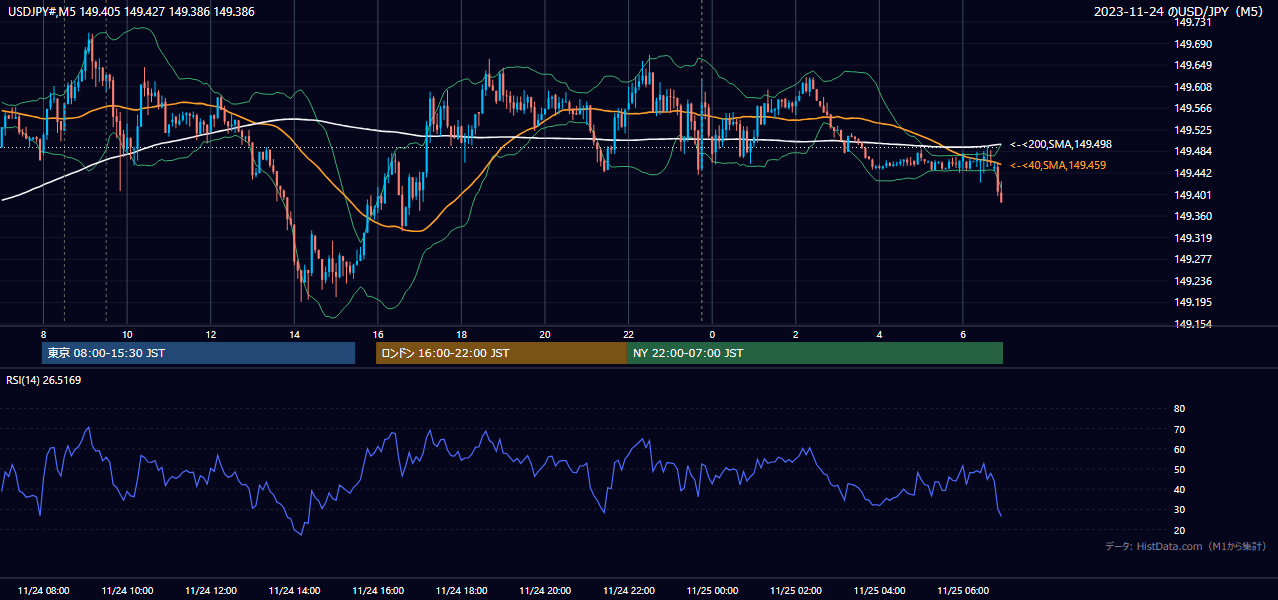
Task: Click the 11/24 08:00 date axis label
Action: [x=43, y=590]
